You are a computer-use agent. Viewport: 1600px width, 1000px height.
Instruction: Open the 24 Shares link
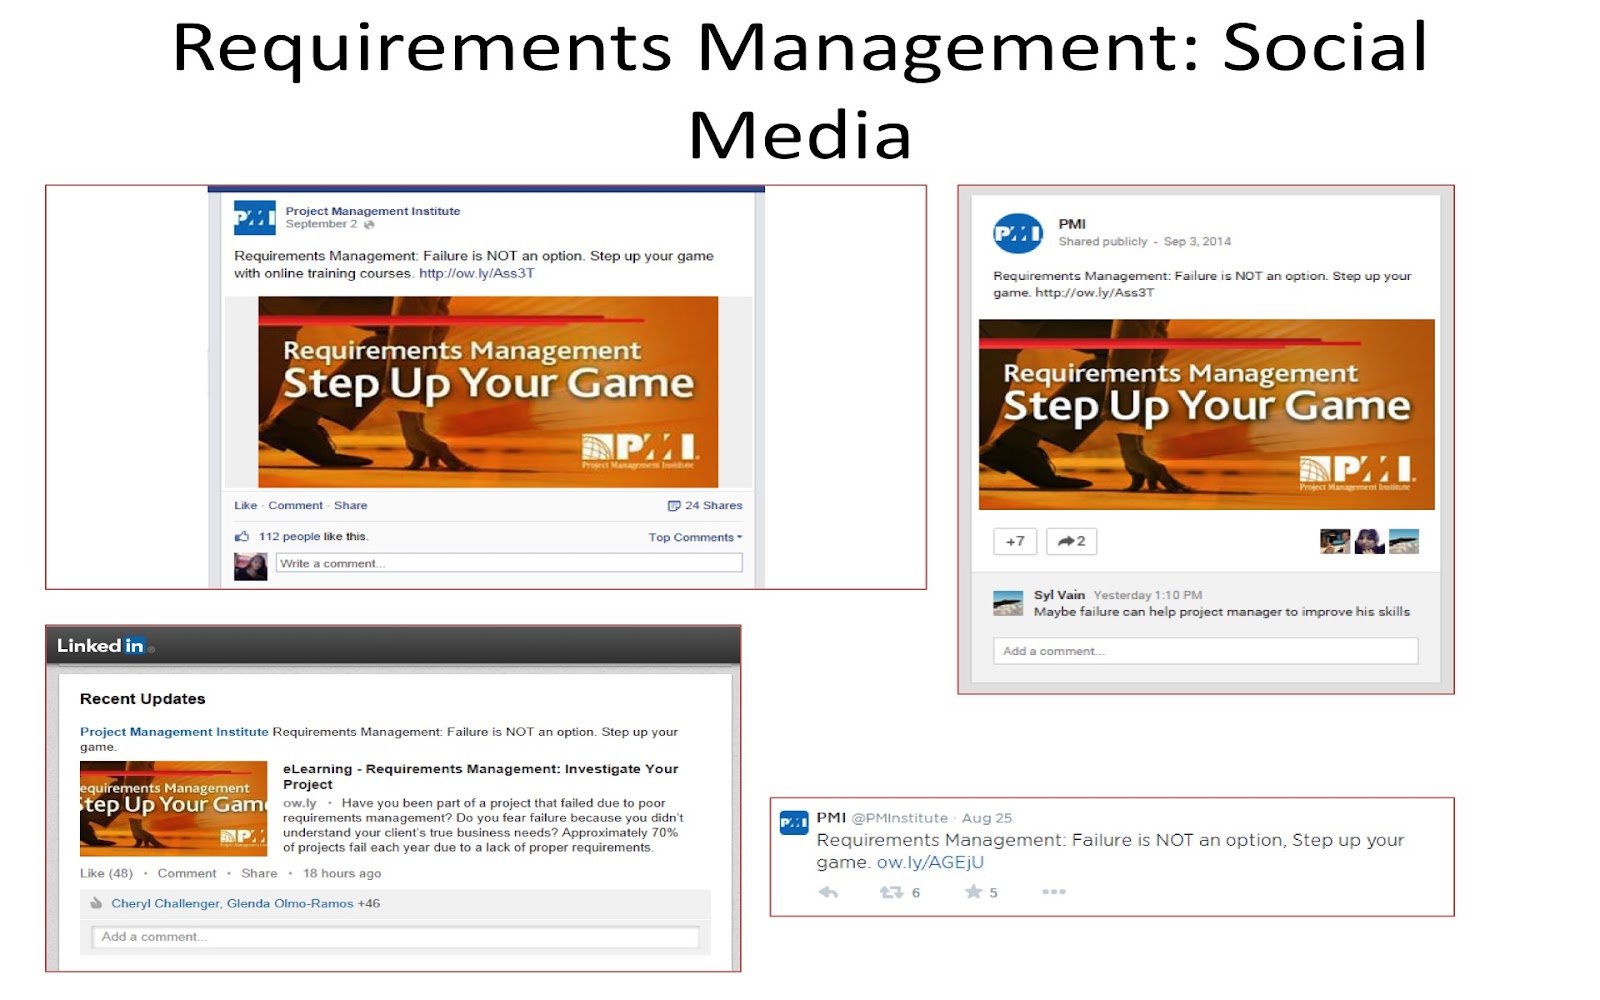[x=713, y=506]
